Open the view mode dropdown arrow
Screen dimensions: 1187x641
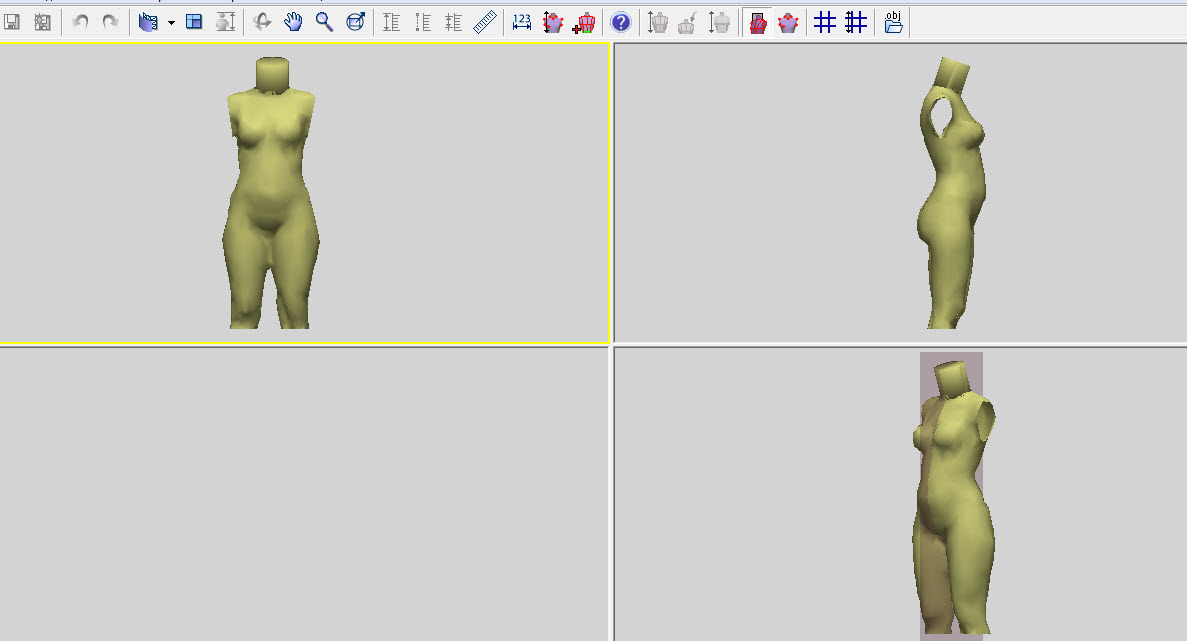tap(171, 22)
